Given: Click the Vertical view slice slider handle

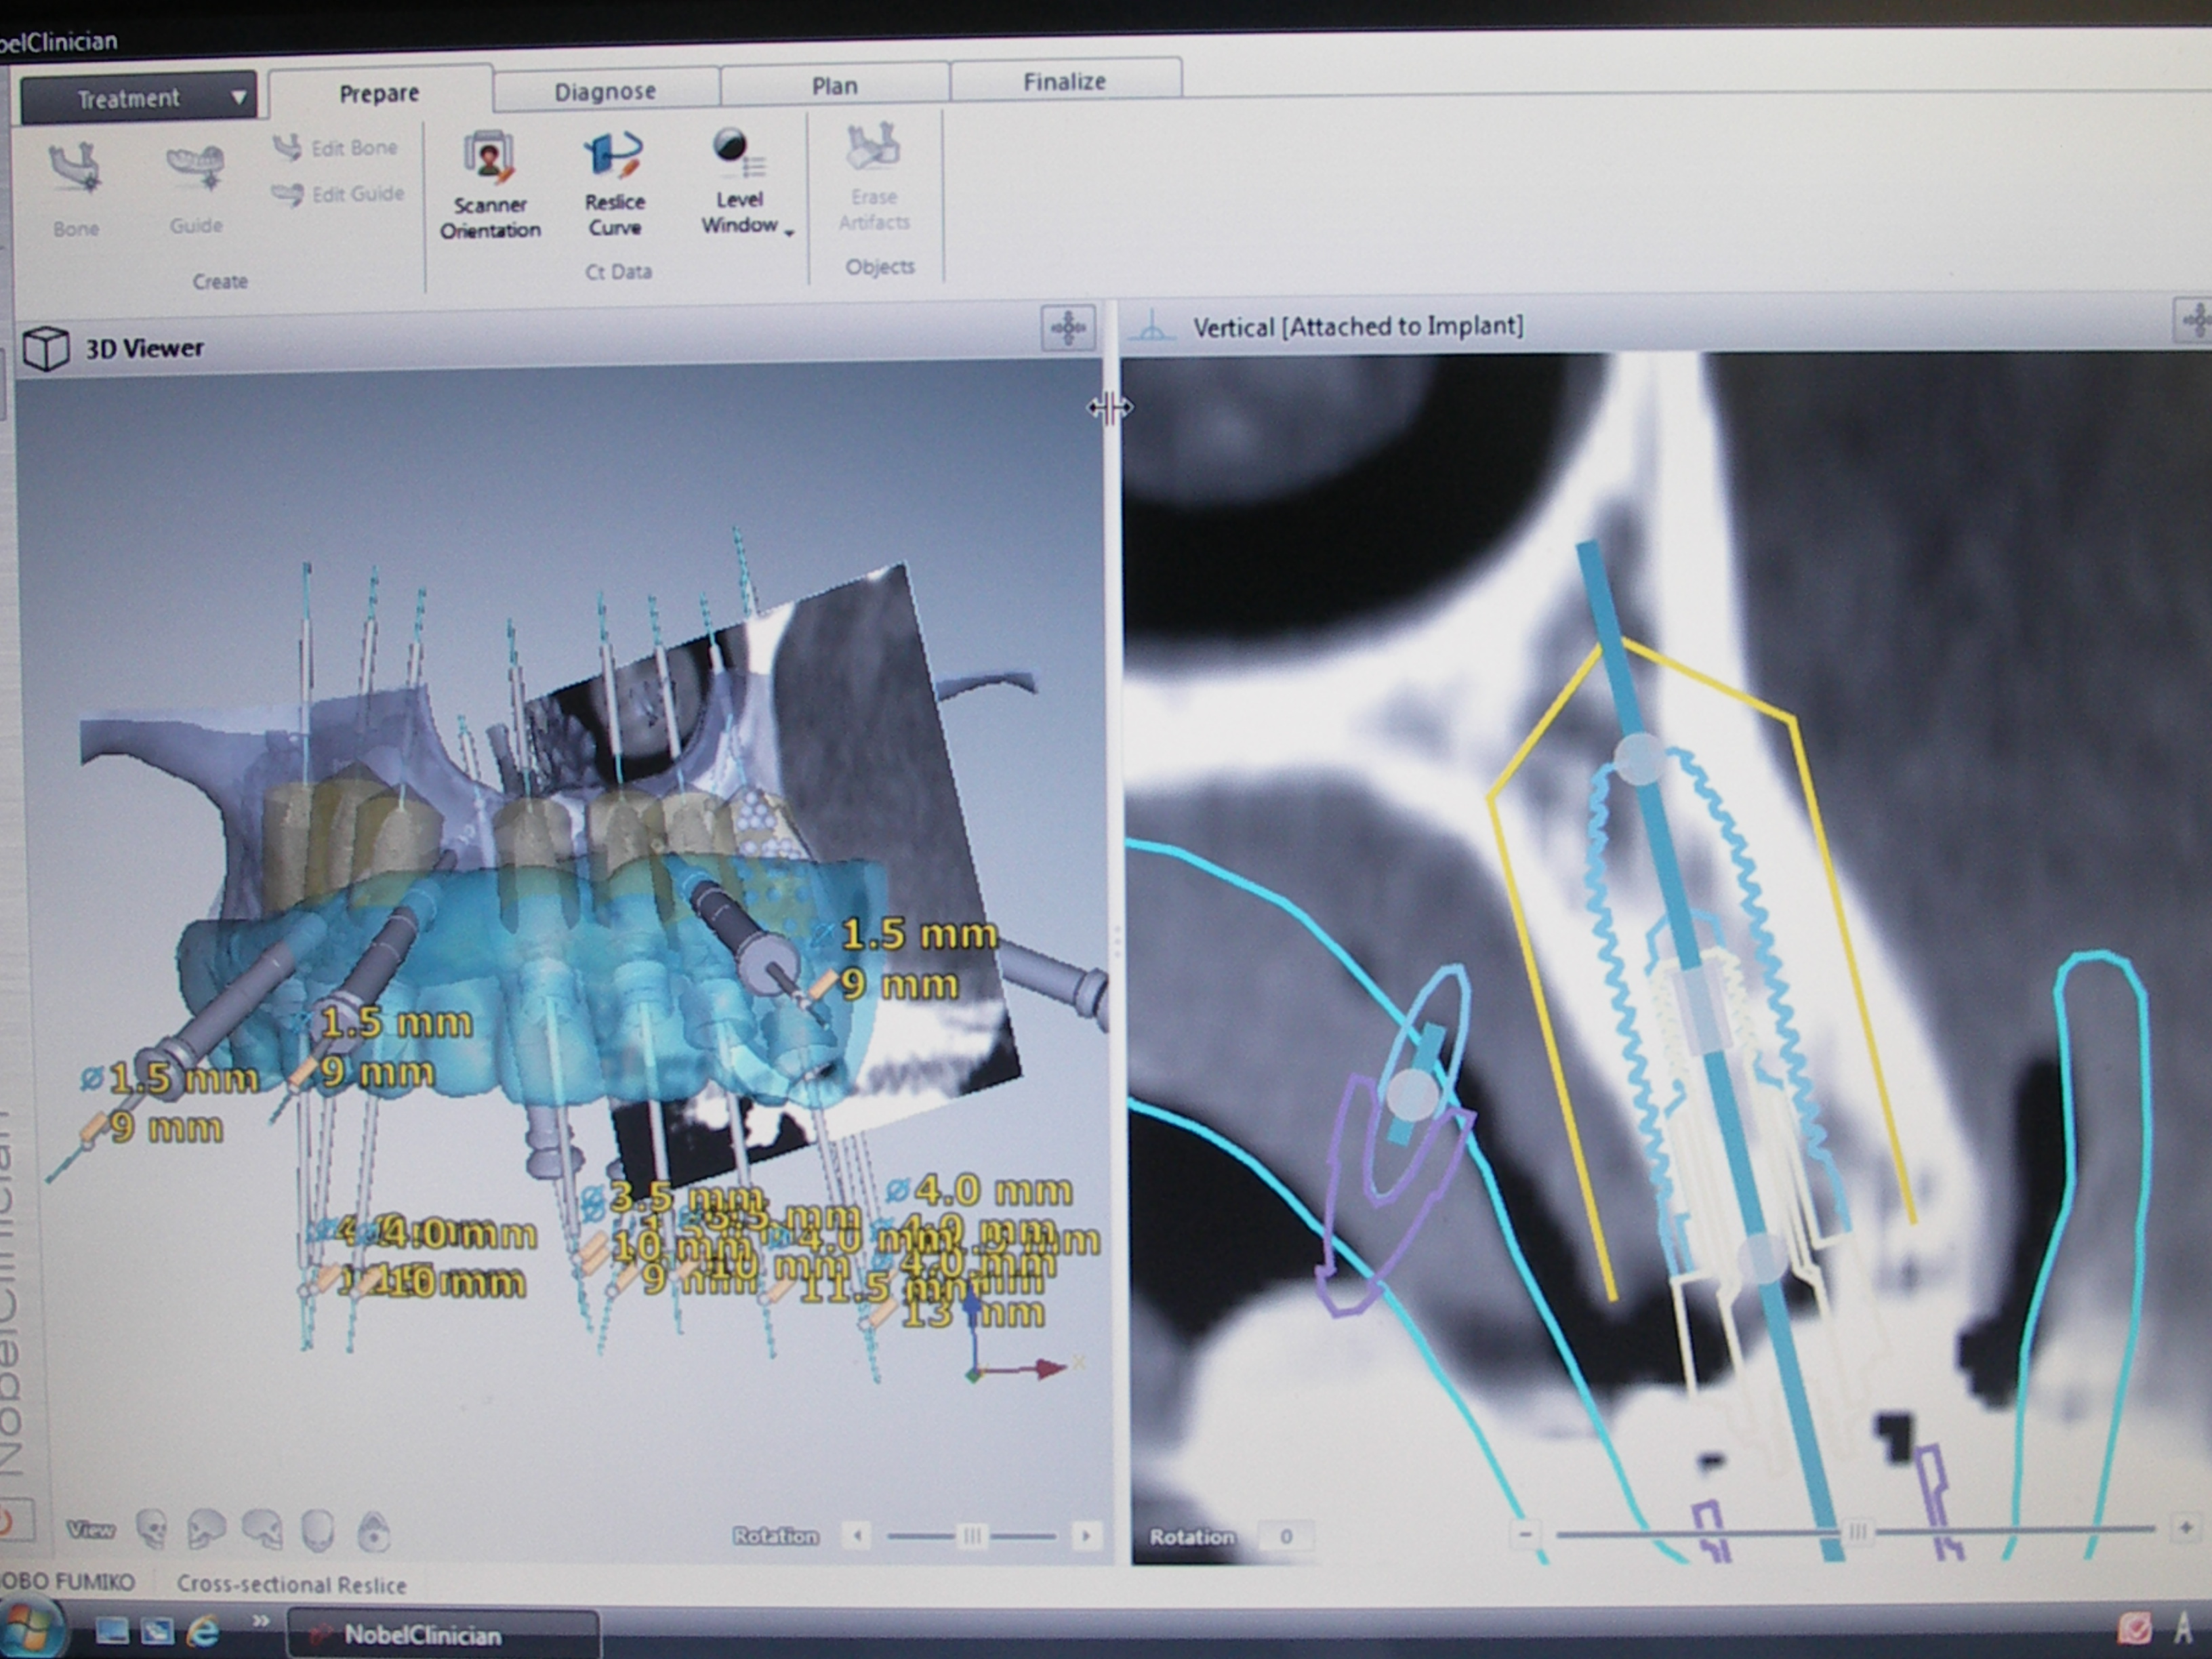Looking at the screenshot, I should click(1857, 1531).
